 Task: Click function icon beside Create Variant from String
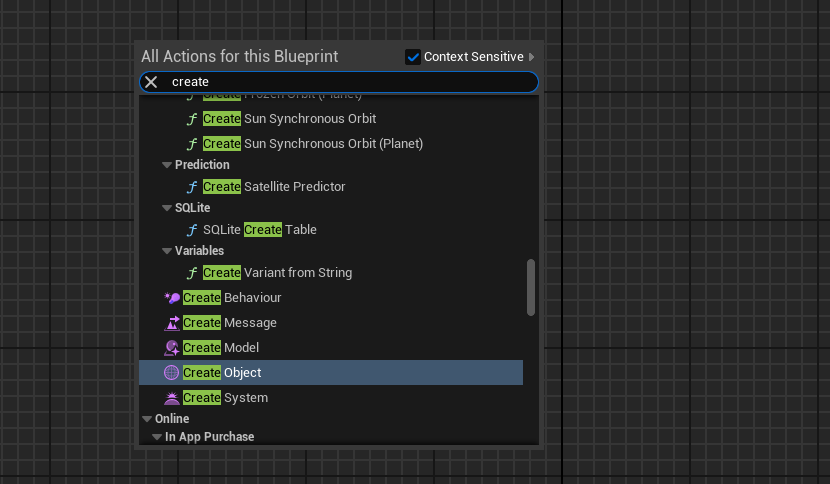(192, 273)
